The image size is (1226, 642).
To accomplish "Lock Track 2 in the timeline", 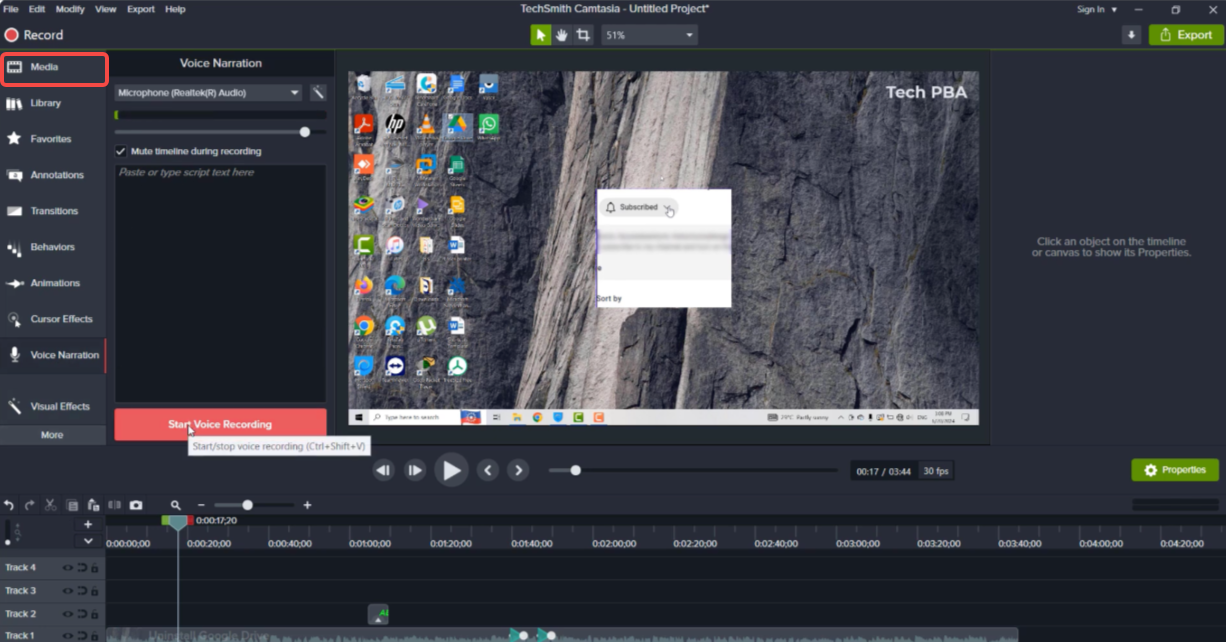I will coord(94,613).
